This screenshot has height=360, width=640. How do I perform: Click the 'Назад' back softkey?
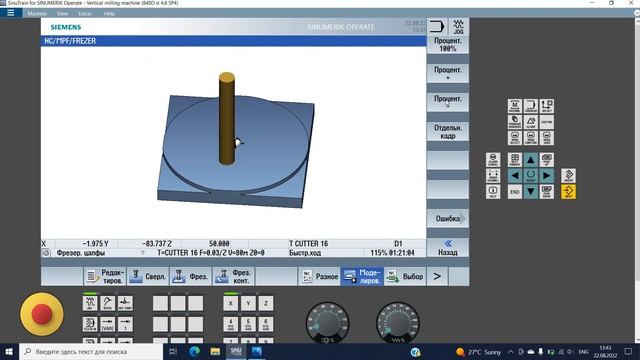point(448,248)
